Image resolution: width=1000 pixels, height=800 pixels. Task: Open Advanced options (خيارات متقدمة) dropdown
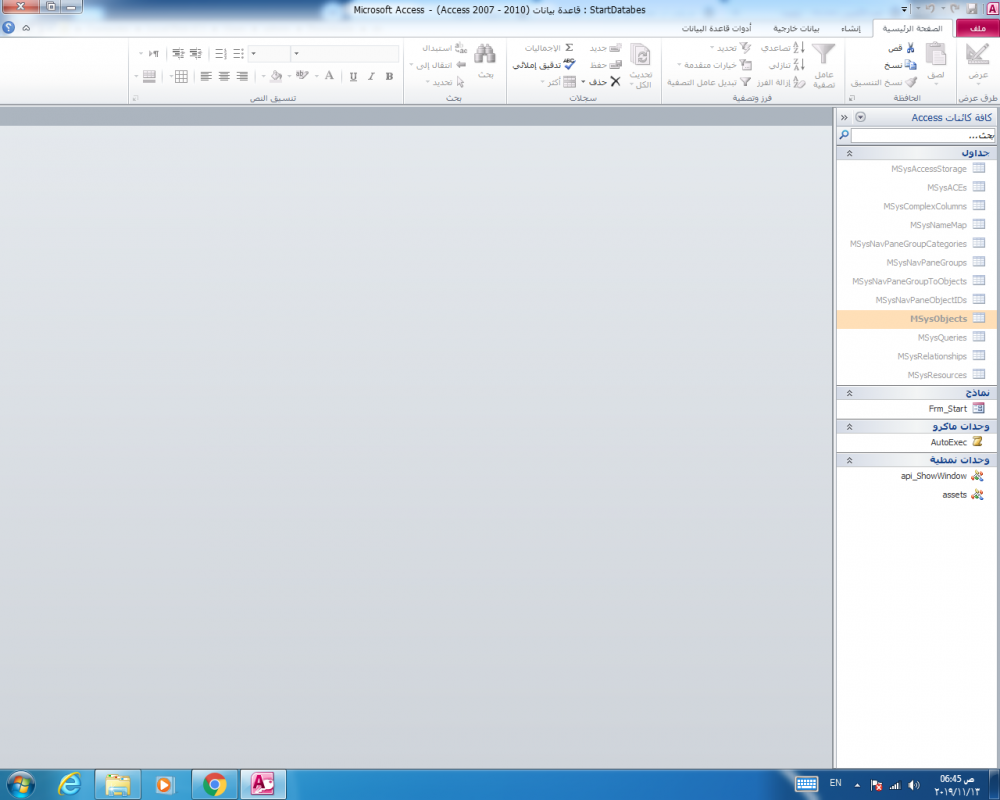pyautogui.click(x=714, y=65)
